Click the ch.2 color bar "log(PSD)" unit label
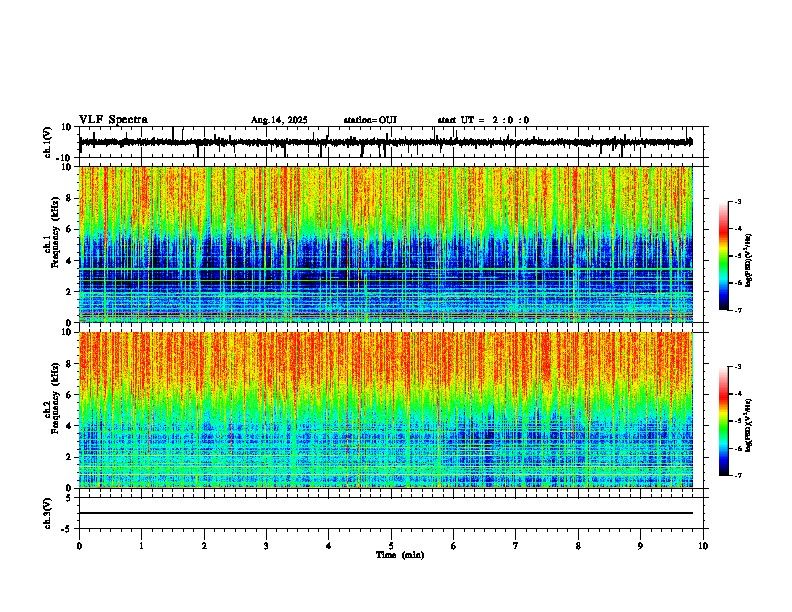 [x=748, y=425]
